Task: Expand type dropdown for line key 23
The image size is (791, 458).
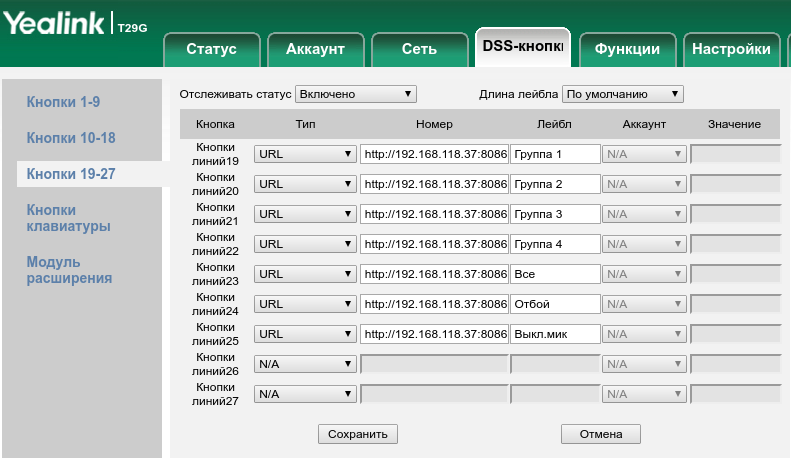Action: (305, 274)
